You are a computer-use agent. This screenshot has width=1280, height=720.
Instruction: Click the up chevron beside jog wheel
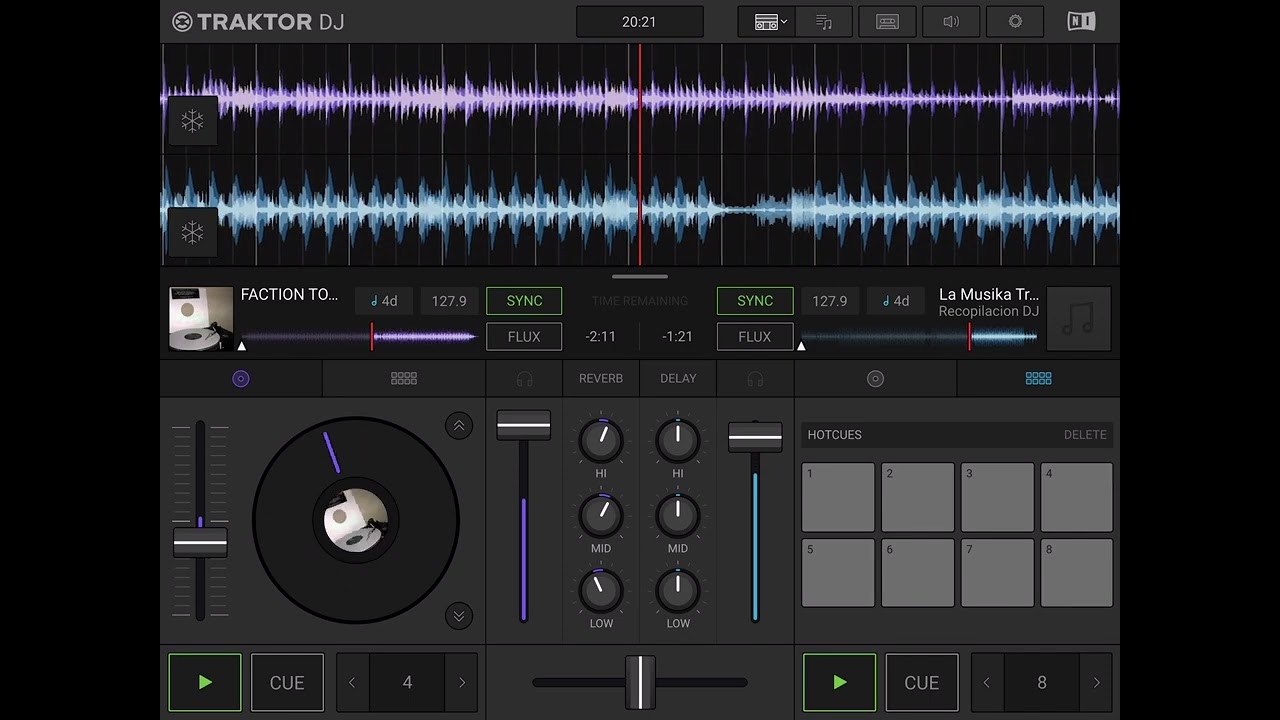(x=459, y=426)
